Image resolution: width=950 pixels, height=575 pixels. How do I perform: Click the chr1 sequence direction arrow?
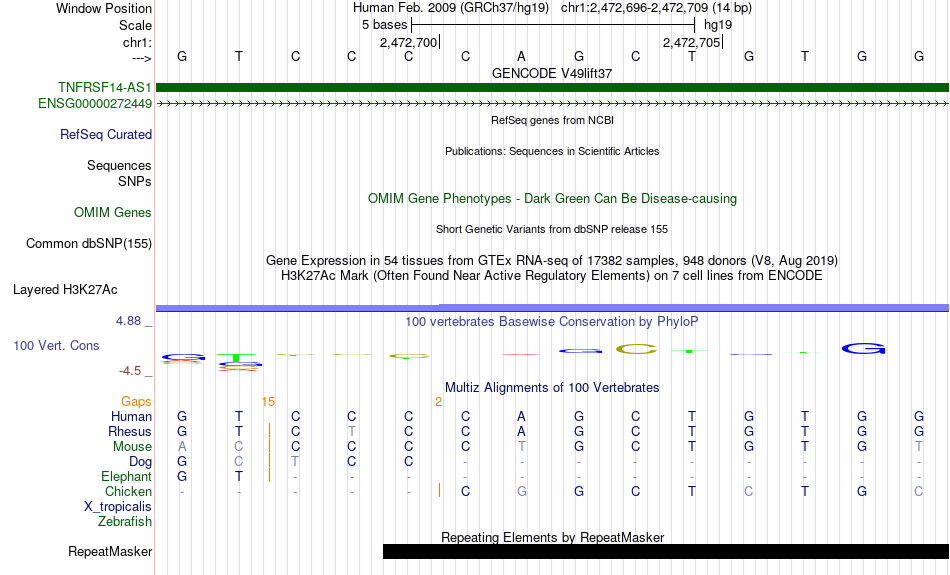coord(142,58)
